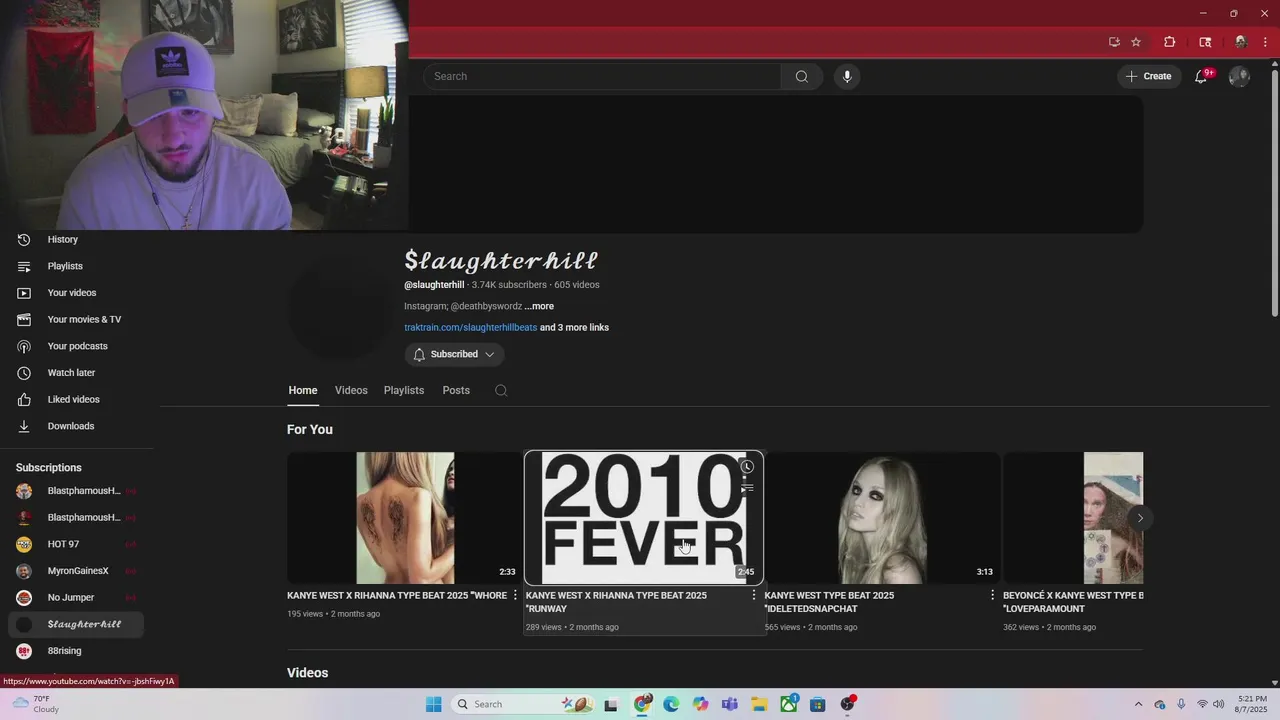Open the weather widget showing 70°F
Viewport: 1280px width, 720px height.
pos(38,704)
